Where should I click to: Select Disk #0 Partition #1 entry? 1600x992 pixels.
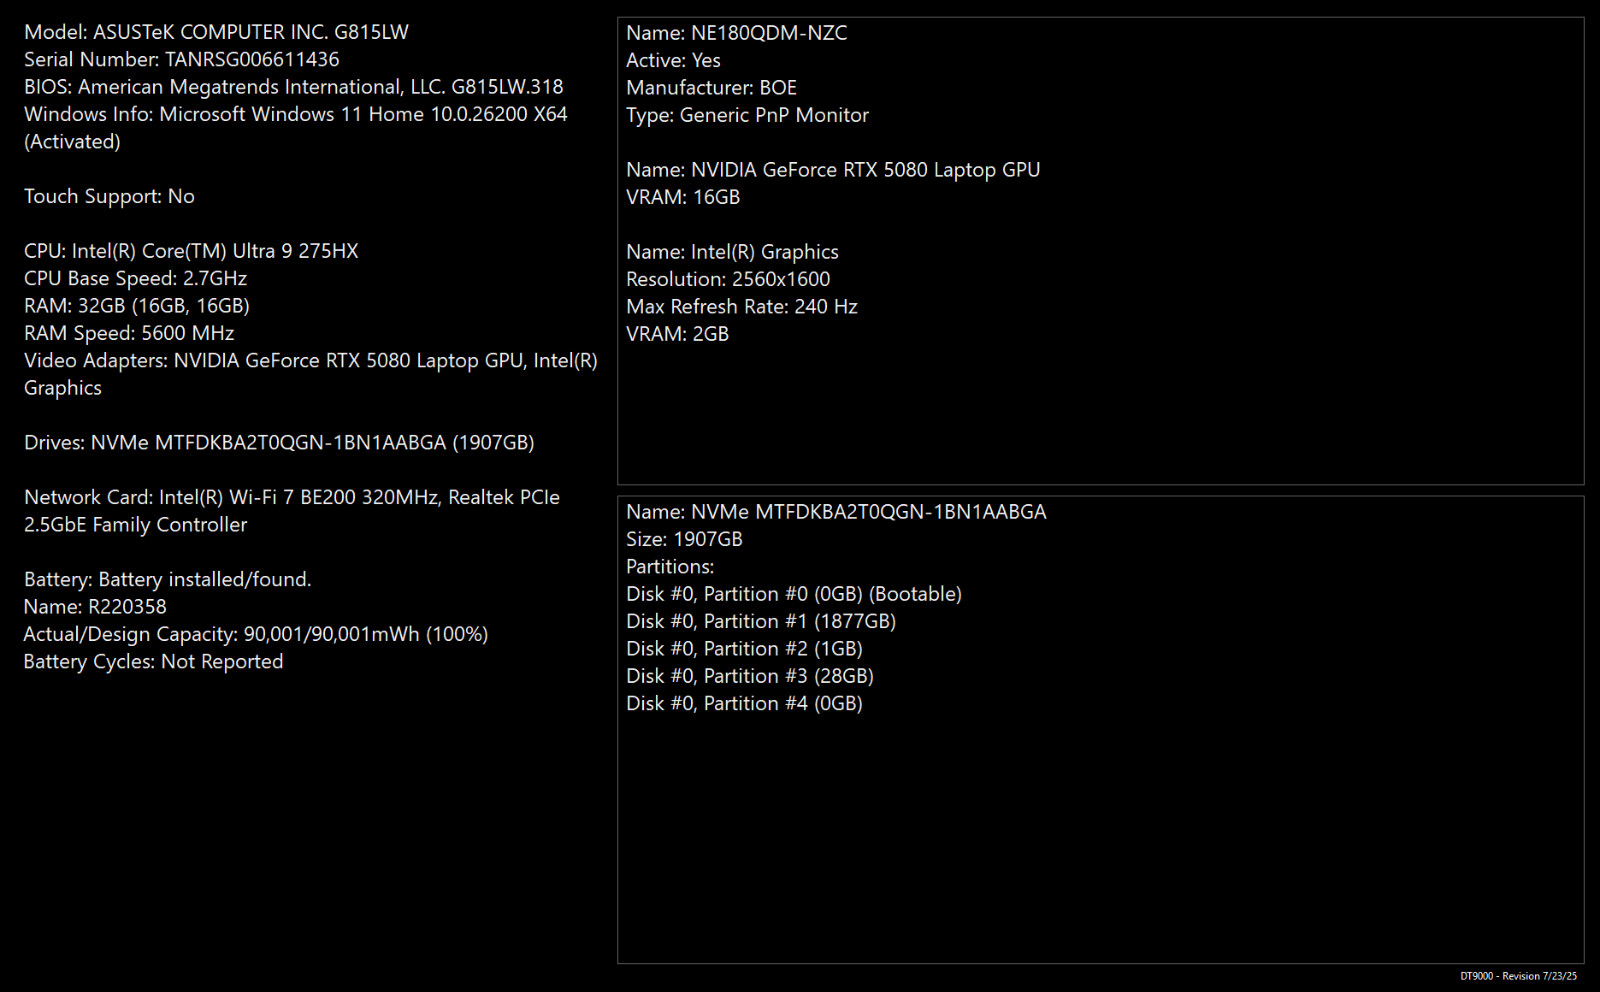click(761, 621)
